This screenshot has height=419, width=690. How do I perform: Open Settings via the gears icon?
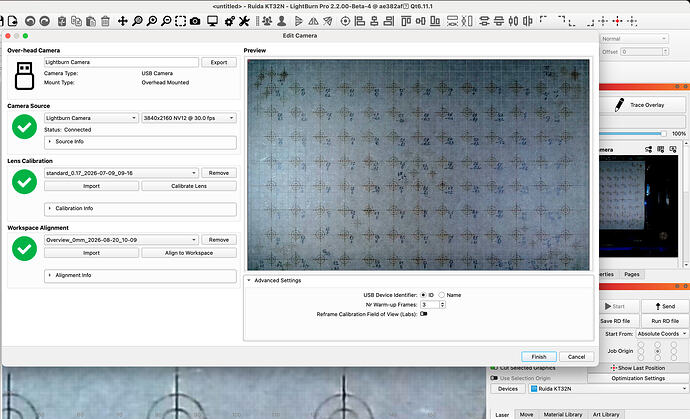pyautogui.click(x=230, y=21)
